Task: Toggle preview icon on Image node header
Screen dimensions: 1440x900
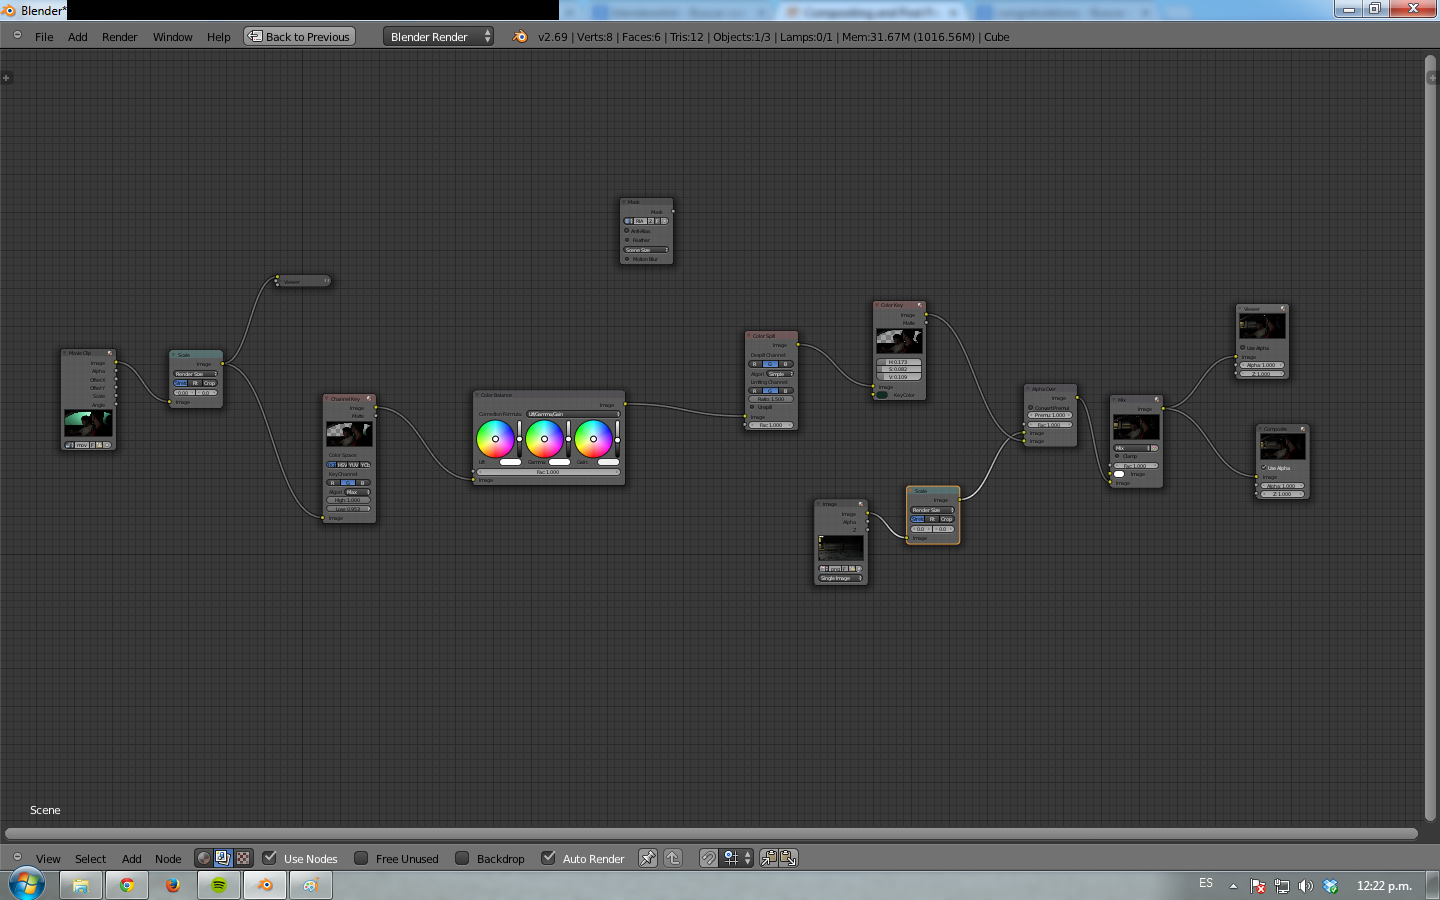Action: click(x=861, y=504)
